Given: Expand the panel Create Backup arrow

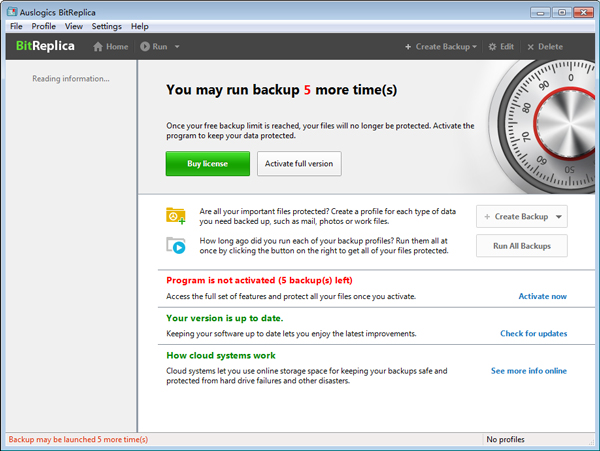Looking at the screenshot, I should point(559,217).
